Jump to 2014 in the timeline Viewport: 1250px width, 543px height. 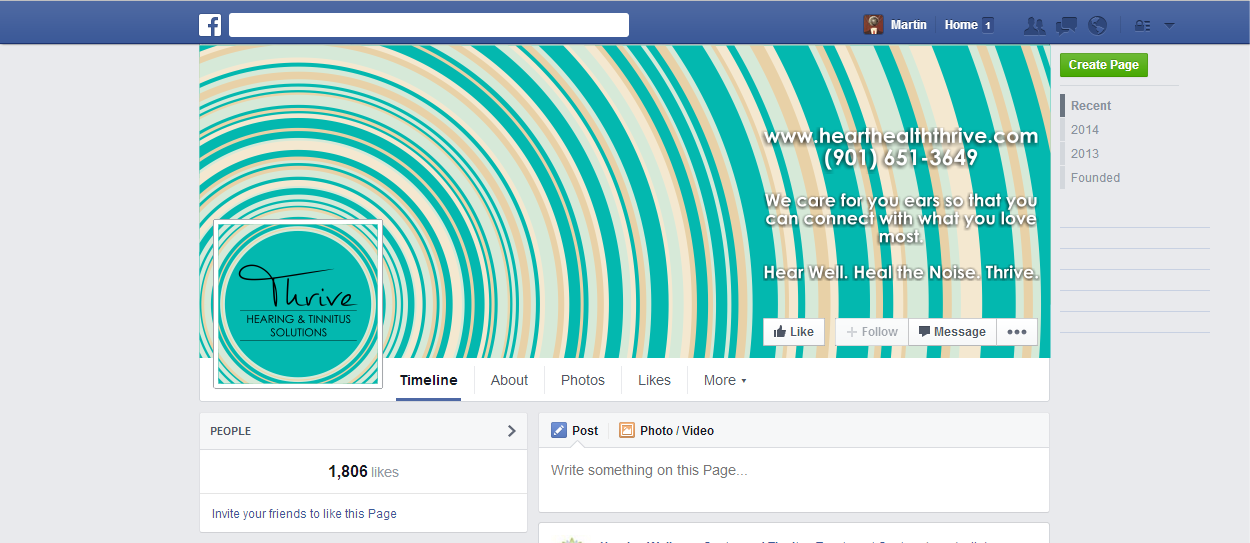pyautogui.click(x=1085, y=130)
